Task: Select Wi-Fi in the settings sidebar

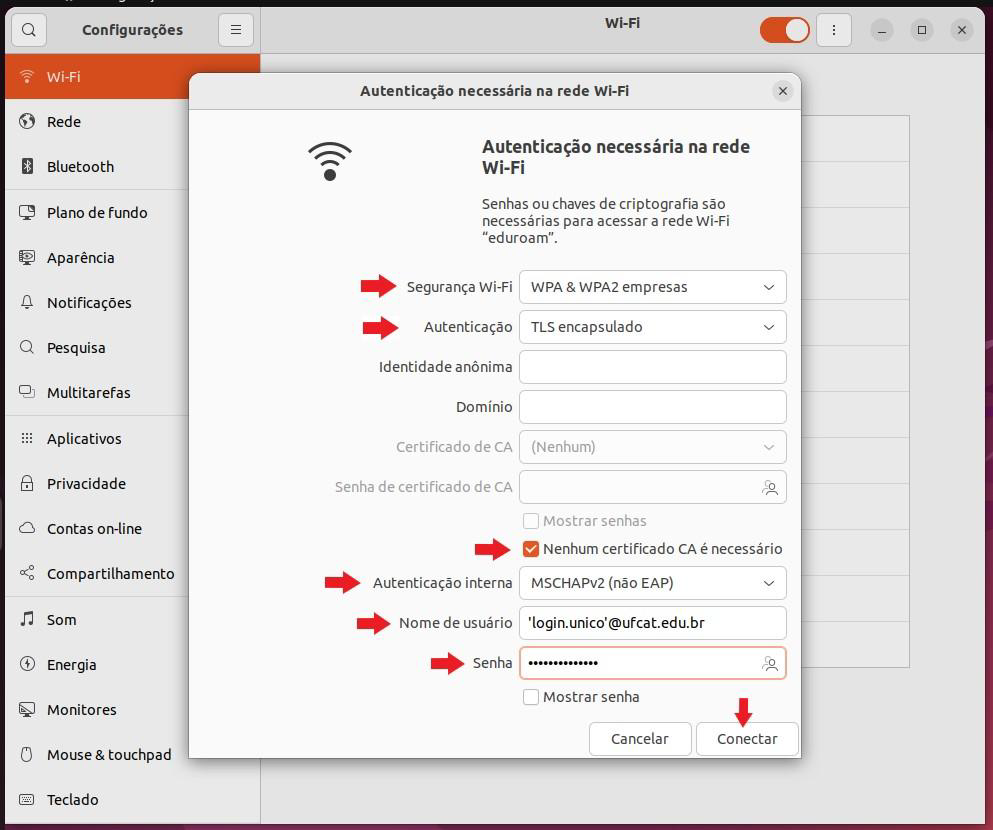Action: coord(98,77)
